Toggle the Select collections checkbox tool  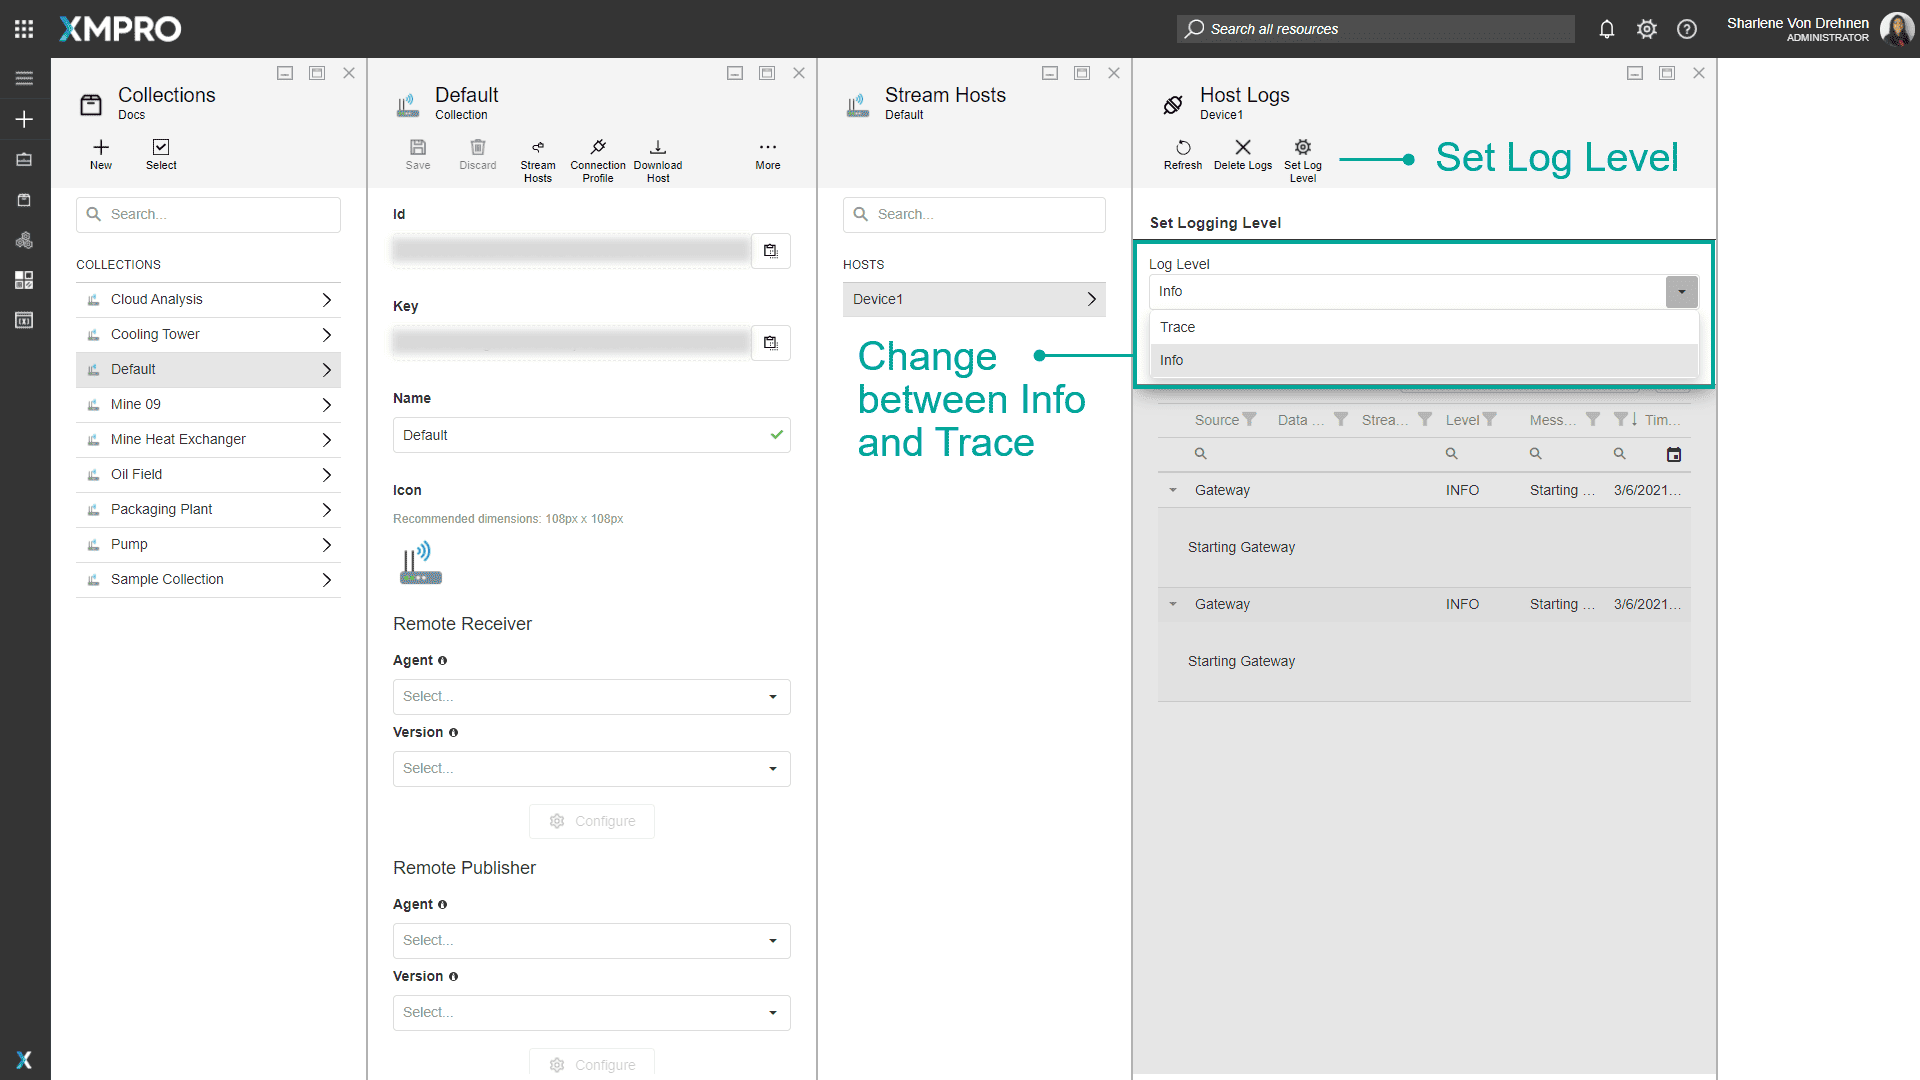161,148
